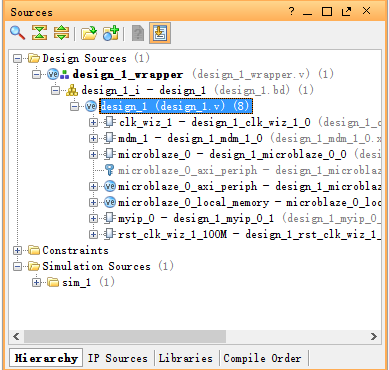Click the Expand All toolbar icon
The image size is (389, 370).
pos(62,33)
